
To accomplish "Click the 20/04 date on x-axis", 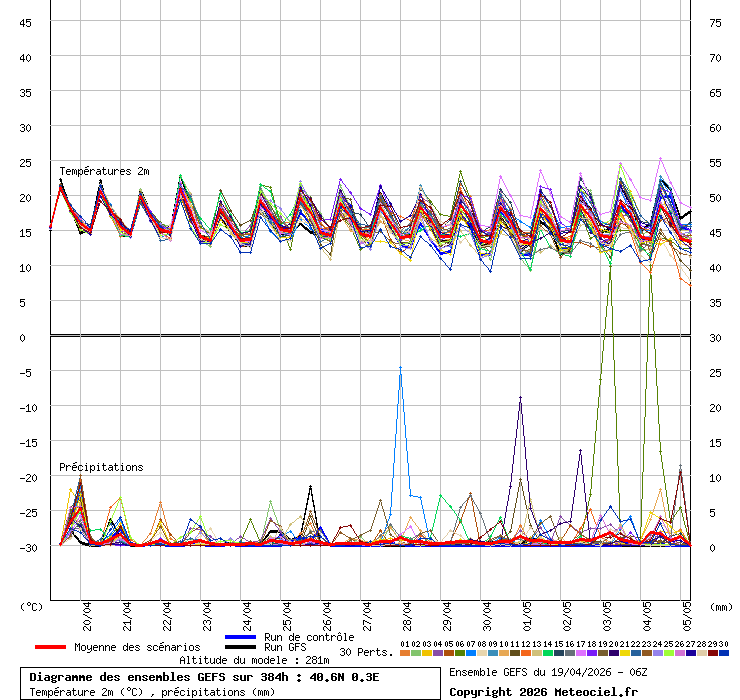I will [x=87, y=612].
